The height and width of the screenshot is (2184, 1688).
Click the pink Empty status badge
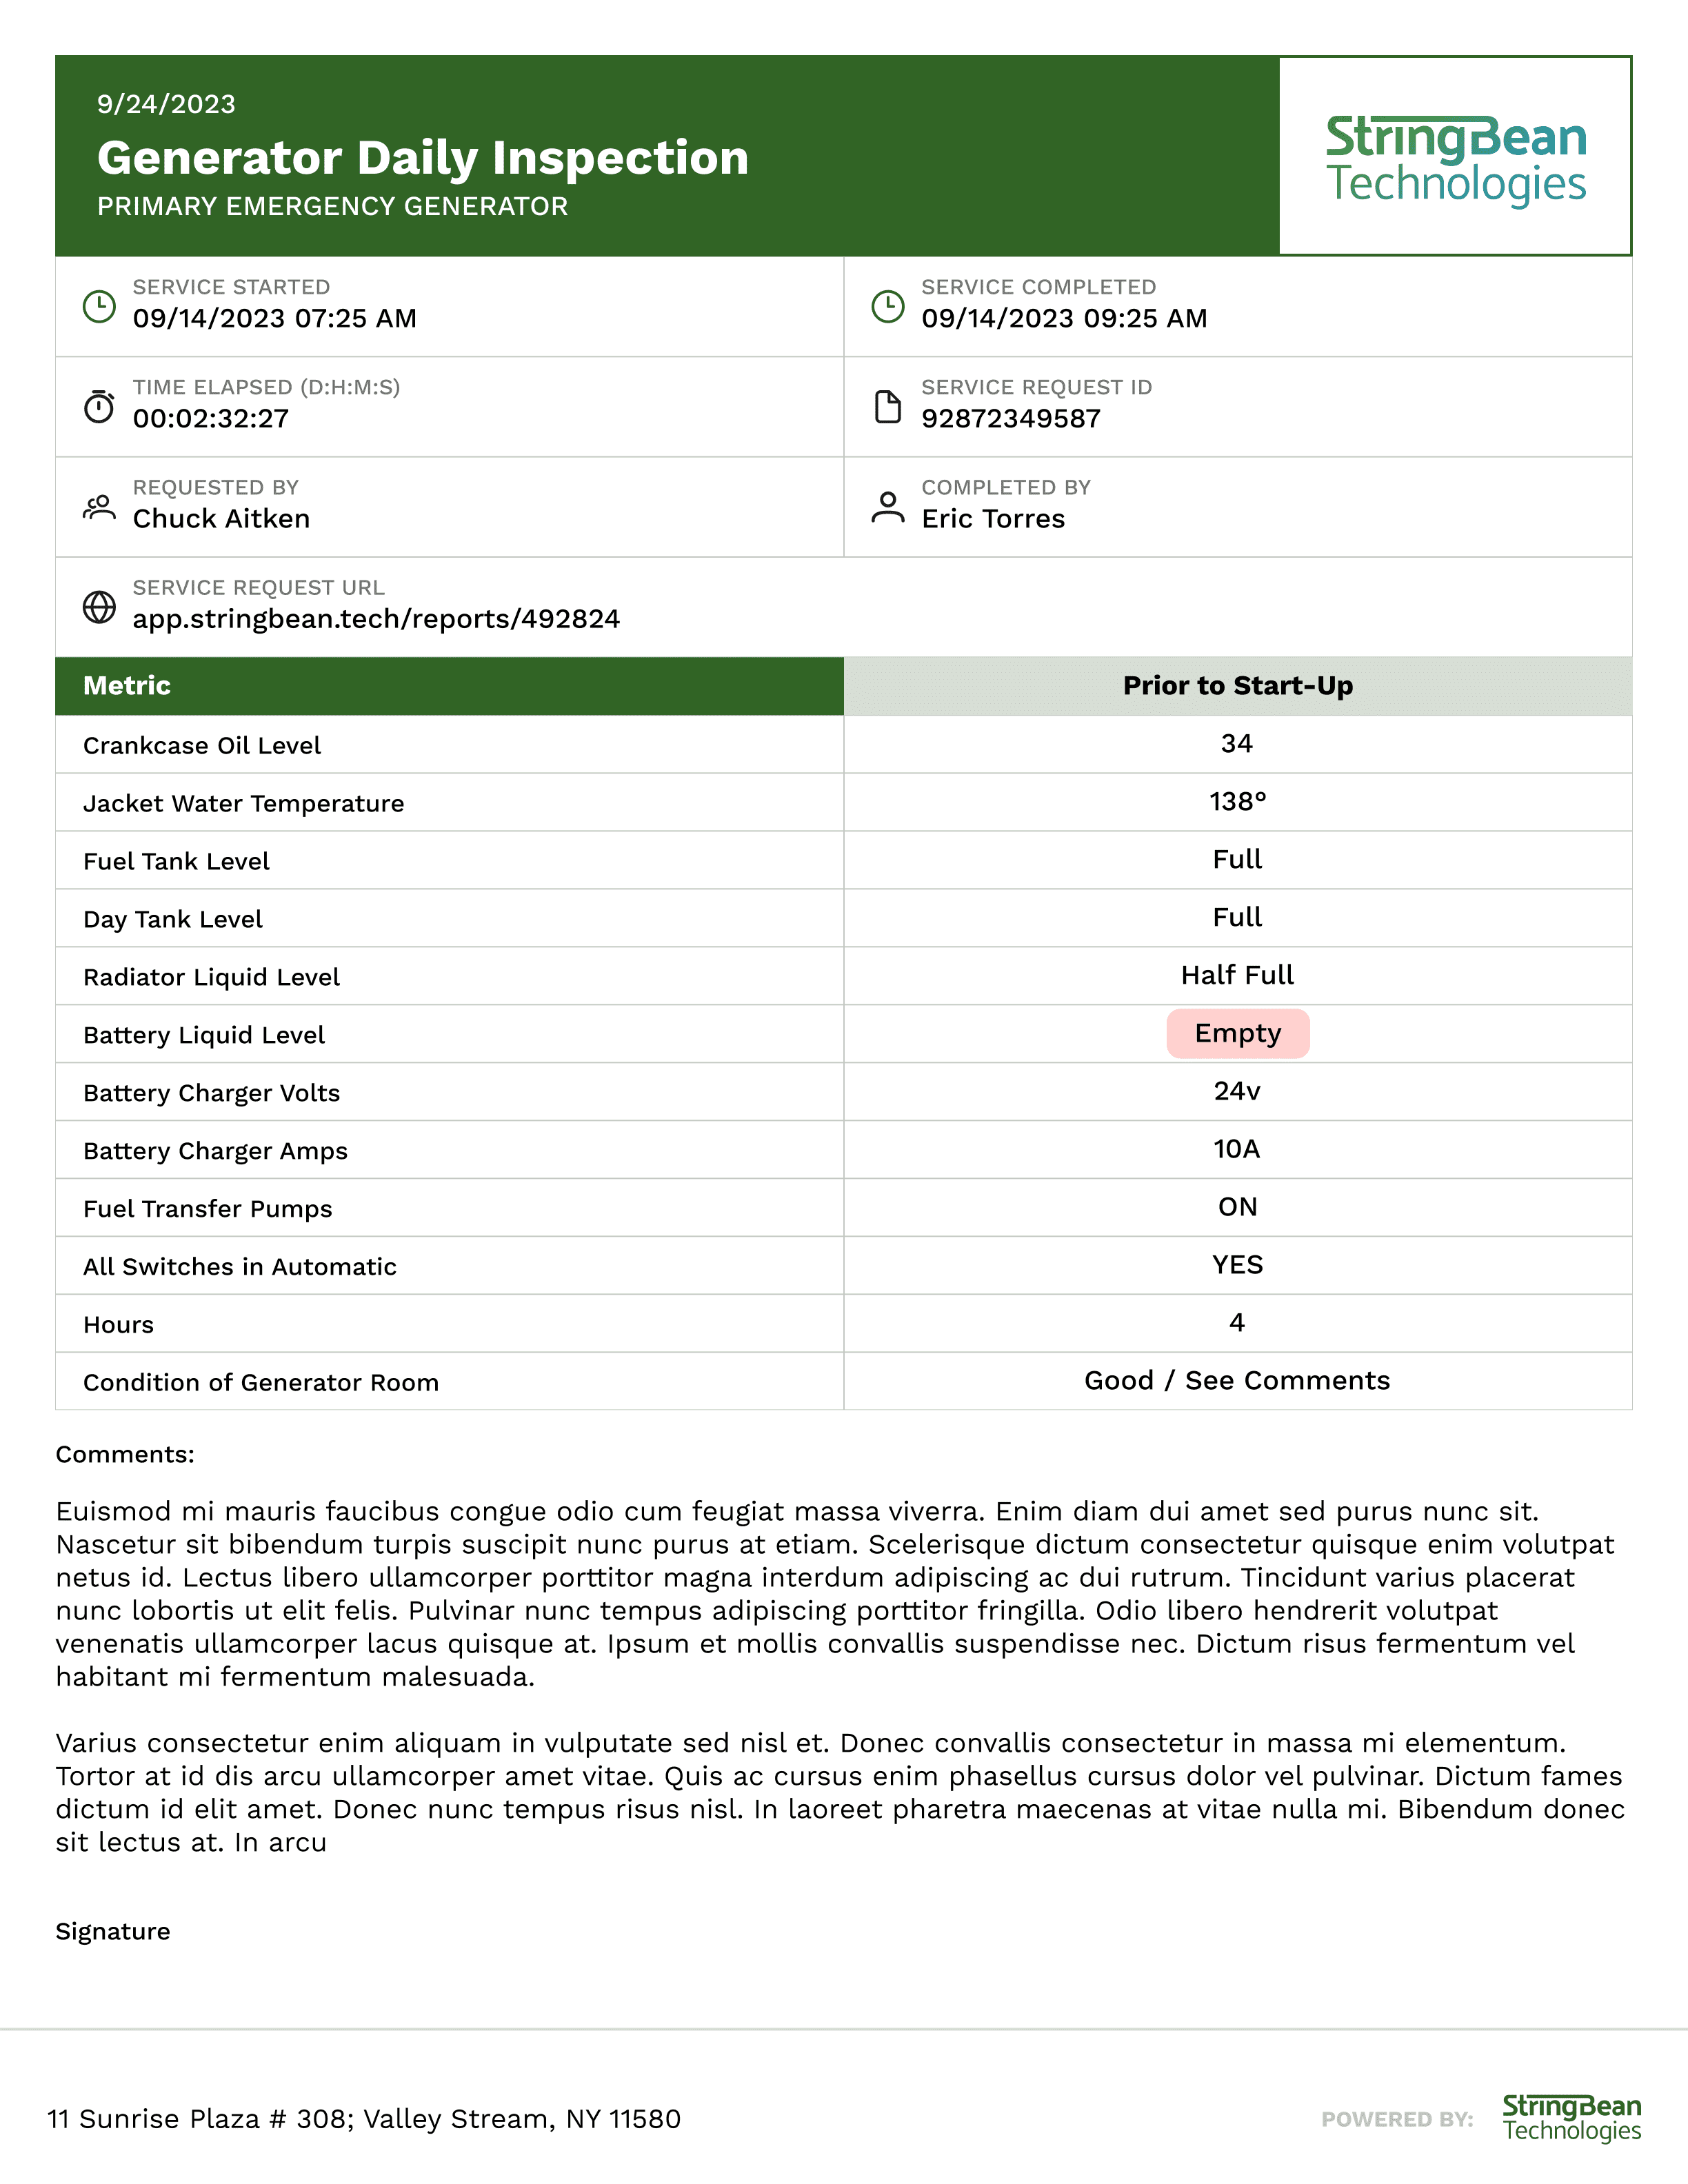(x=1238, y=1033)
